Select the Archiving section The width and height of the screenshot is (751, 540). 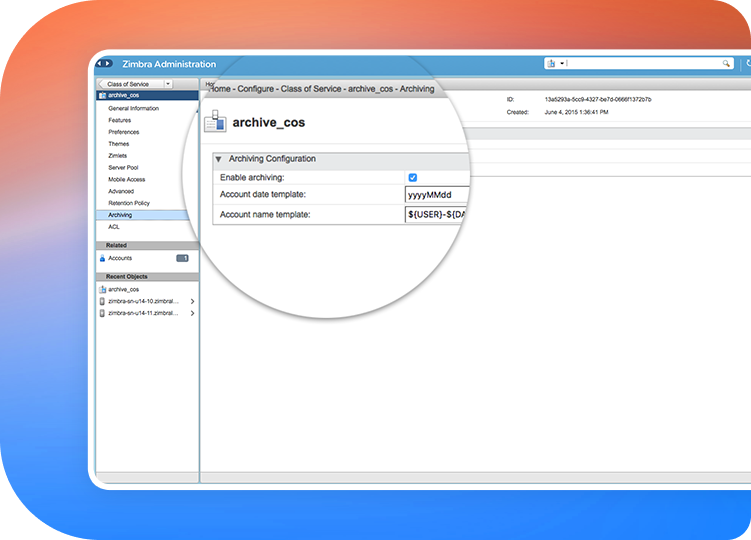tap(142, 215)
